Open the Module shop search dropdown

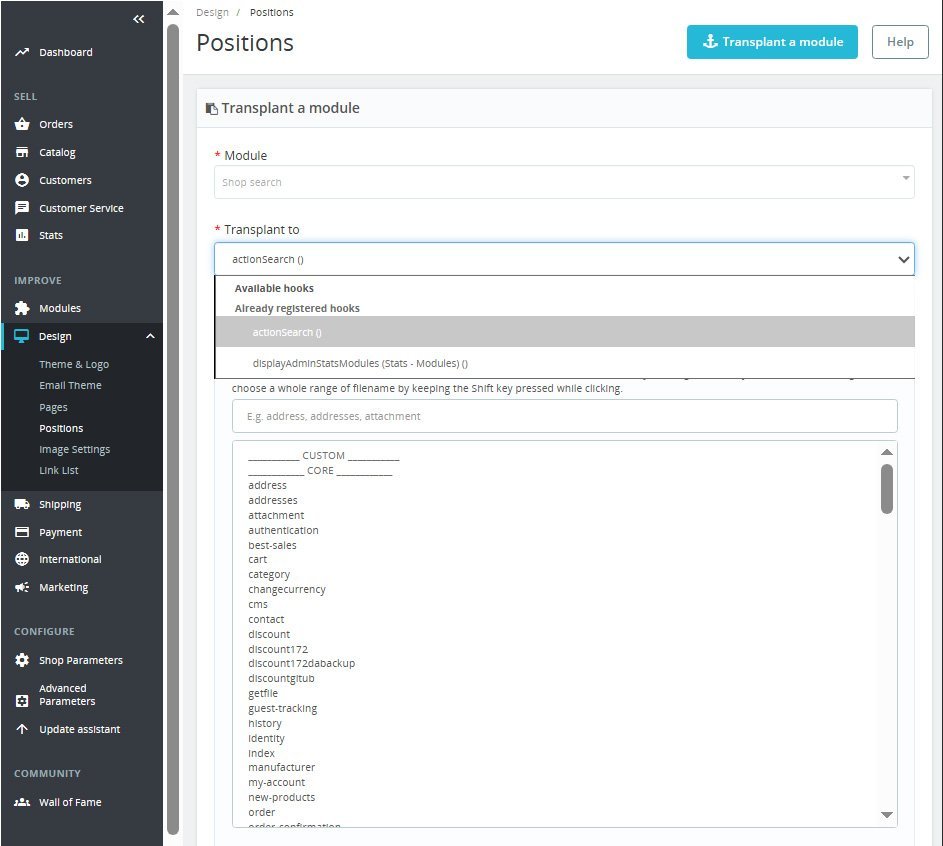pos(564,182)
